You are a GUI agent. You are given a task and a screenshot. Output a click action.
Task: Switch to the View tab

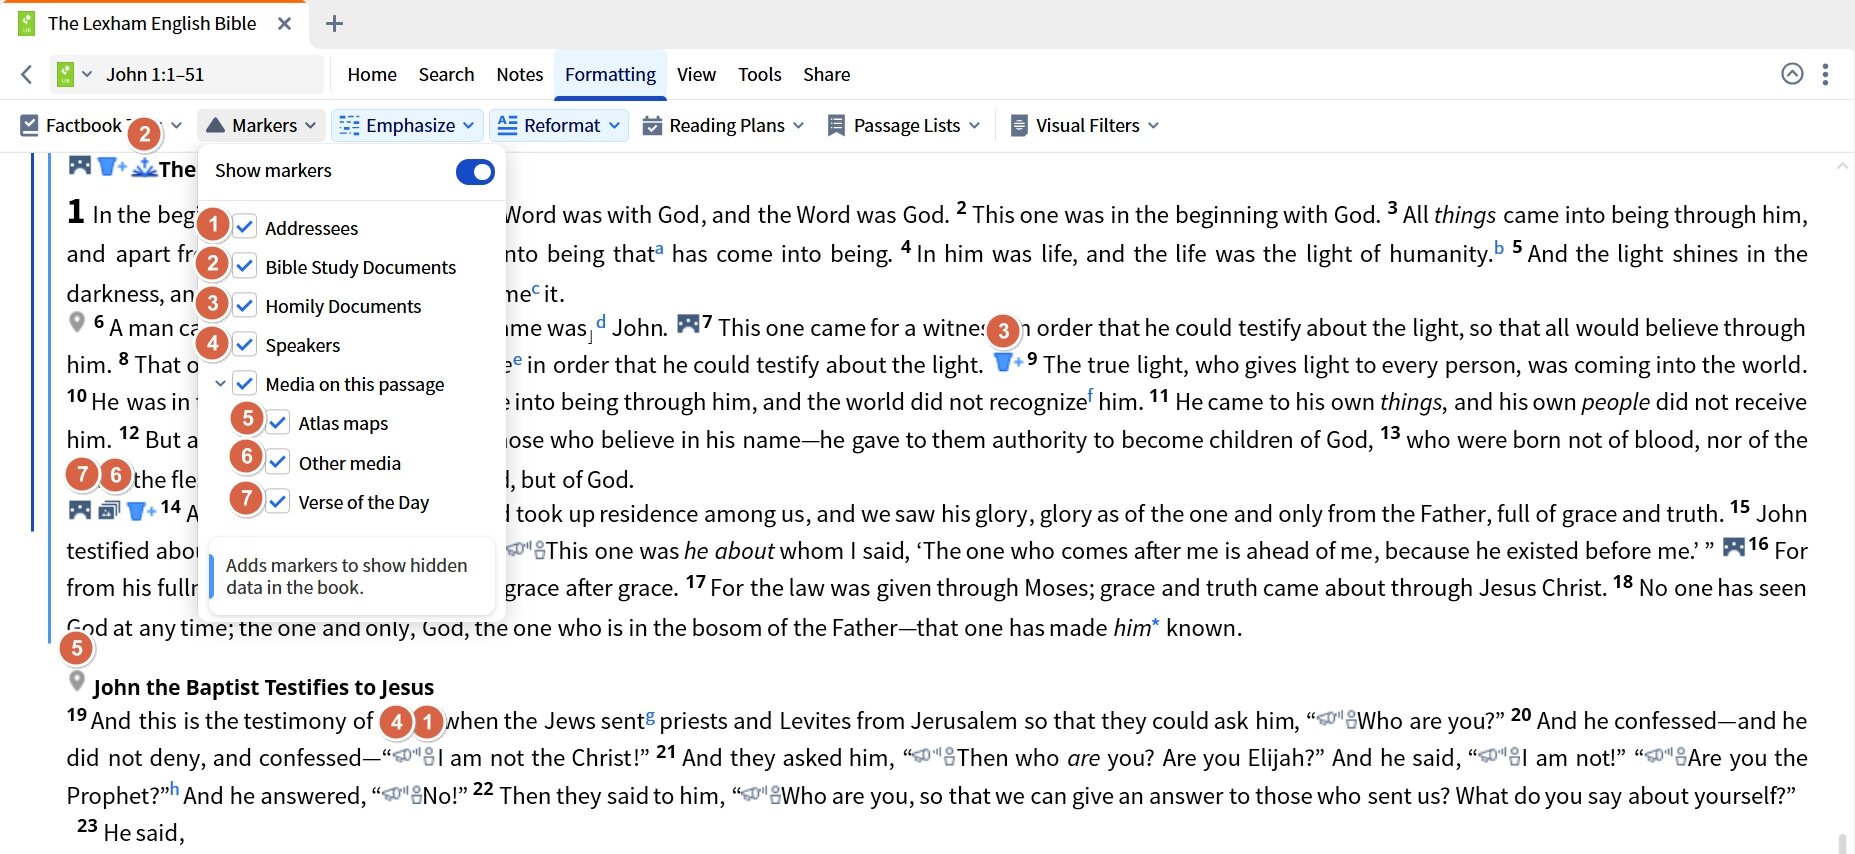point(696,74)
